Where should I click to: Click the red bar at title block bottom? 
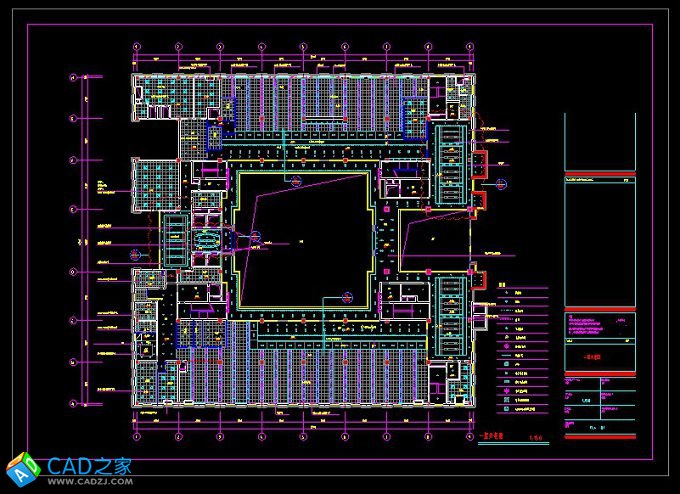599,438
